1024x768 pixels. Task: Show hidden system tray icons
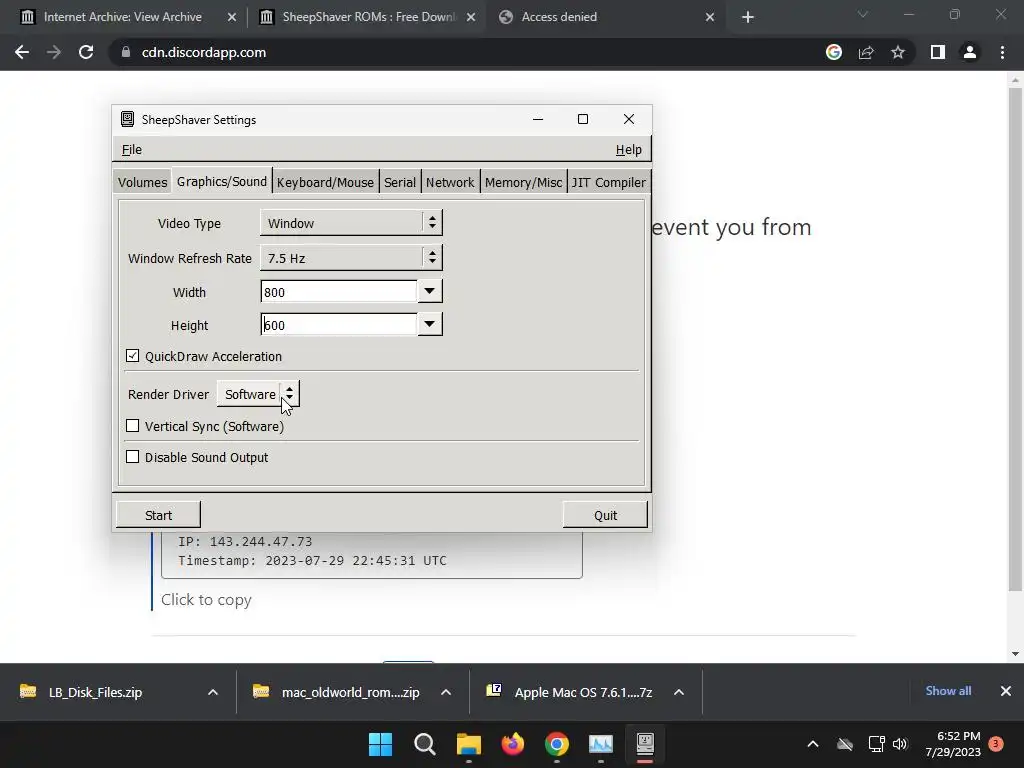(x=812, y=744)
